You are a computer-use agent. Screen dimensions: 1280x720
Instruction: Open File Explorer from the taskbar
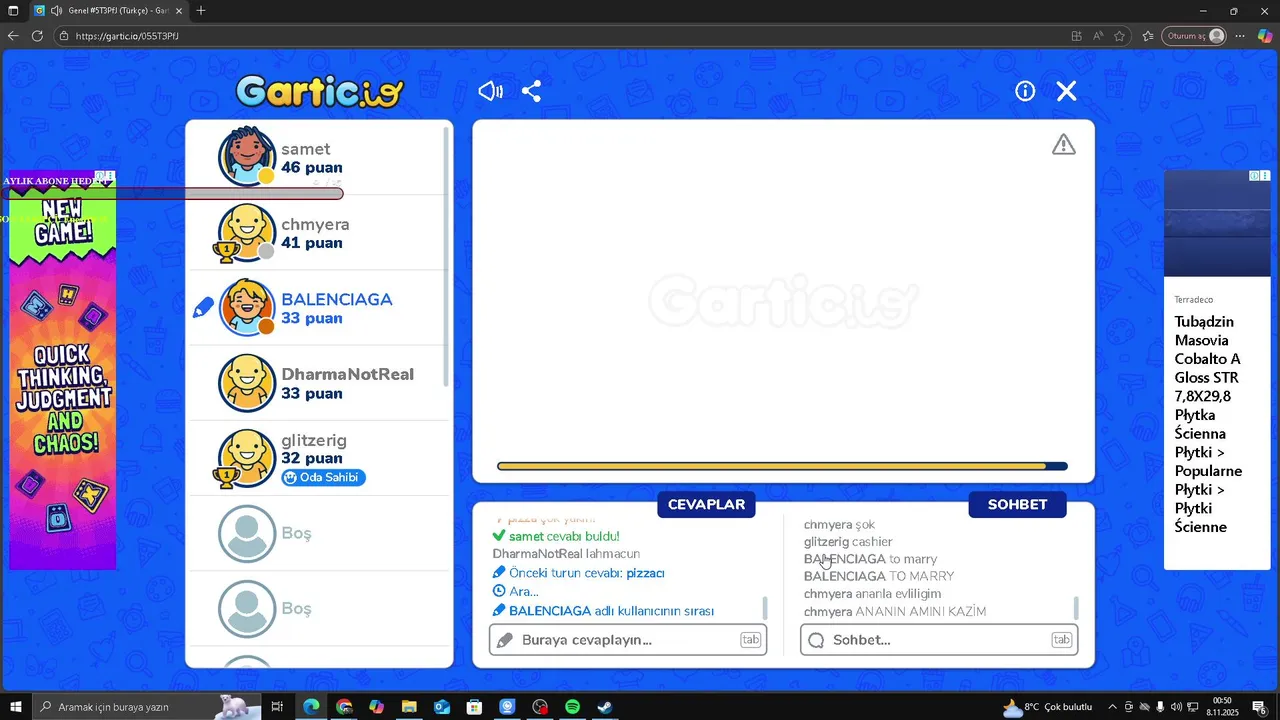tap(409, 707)
